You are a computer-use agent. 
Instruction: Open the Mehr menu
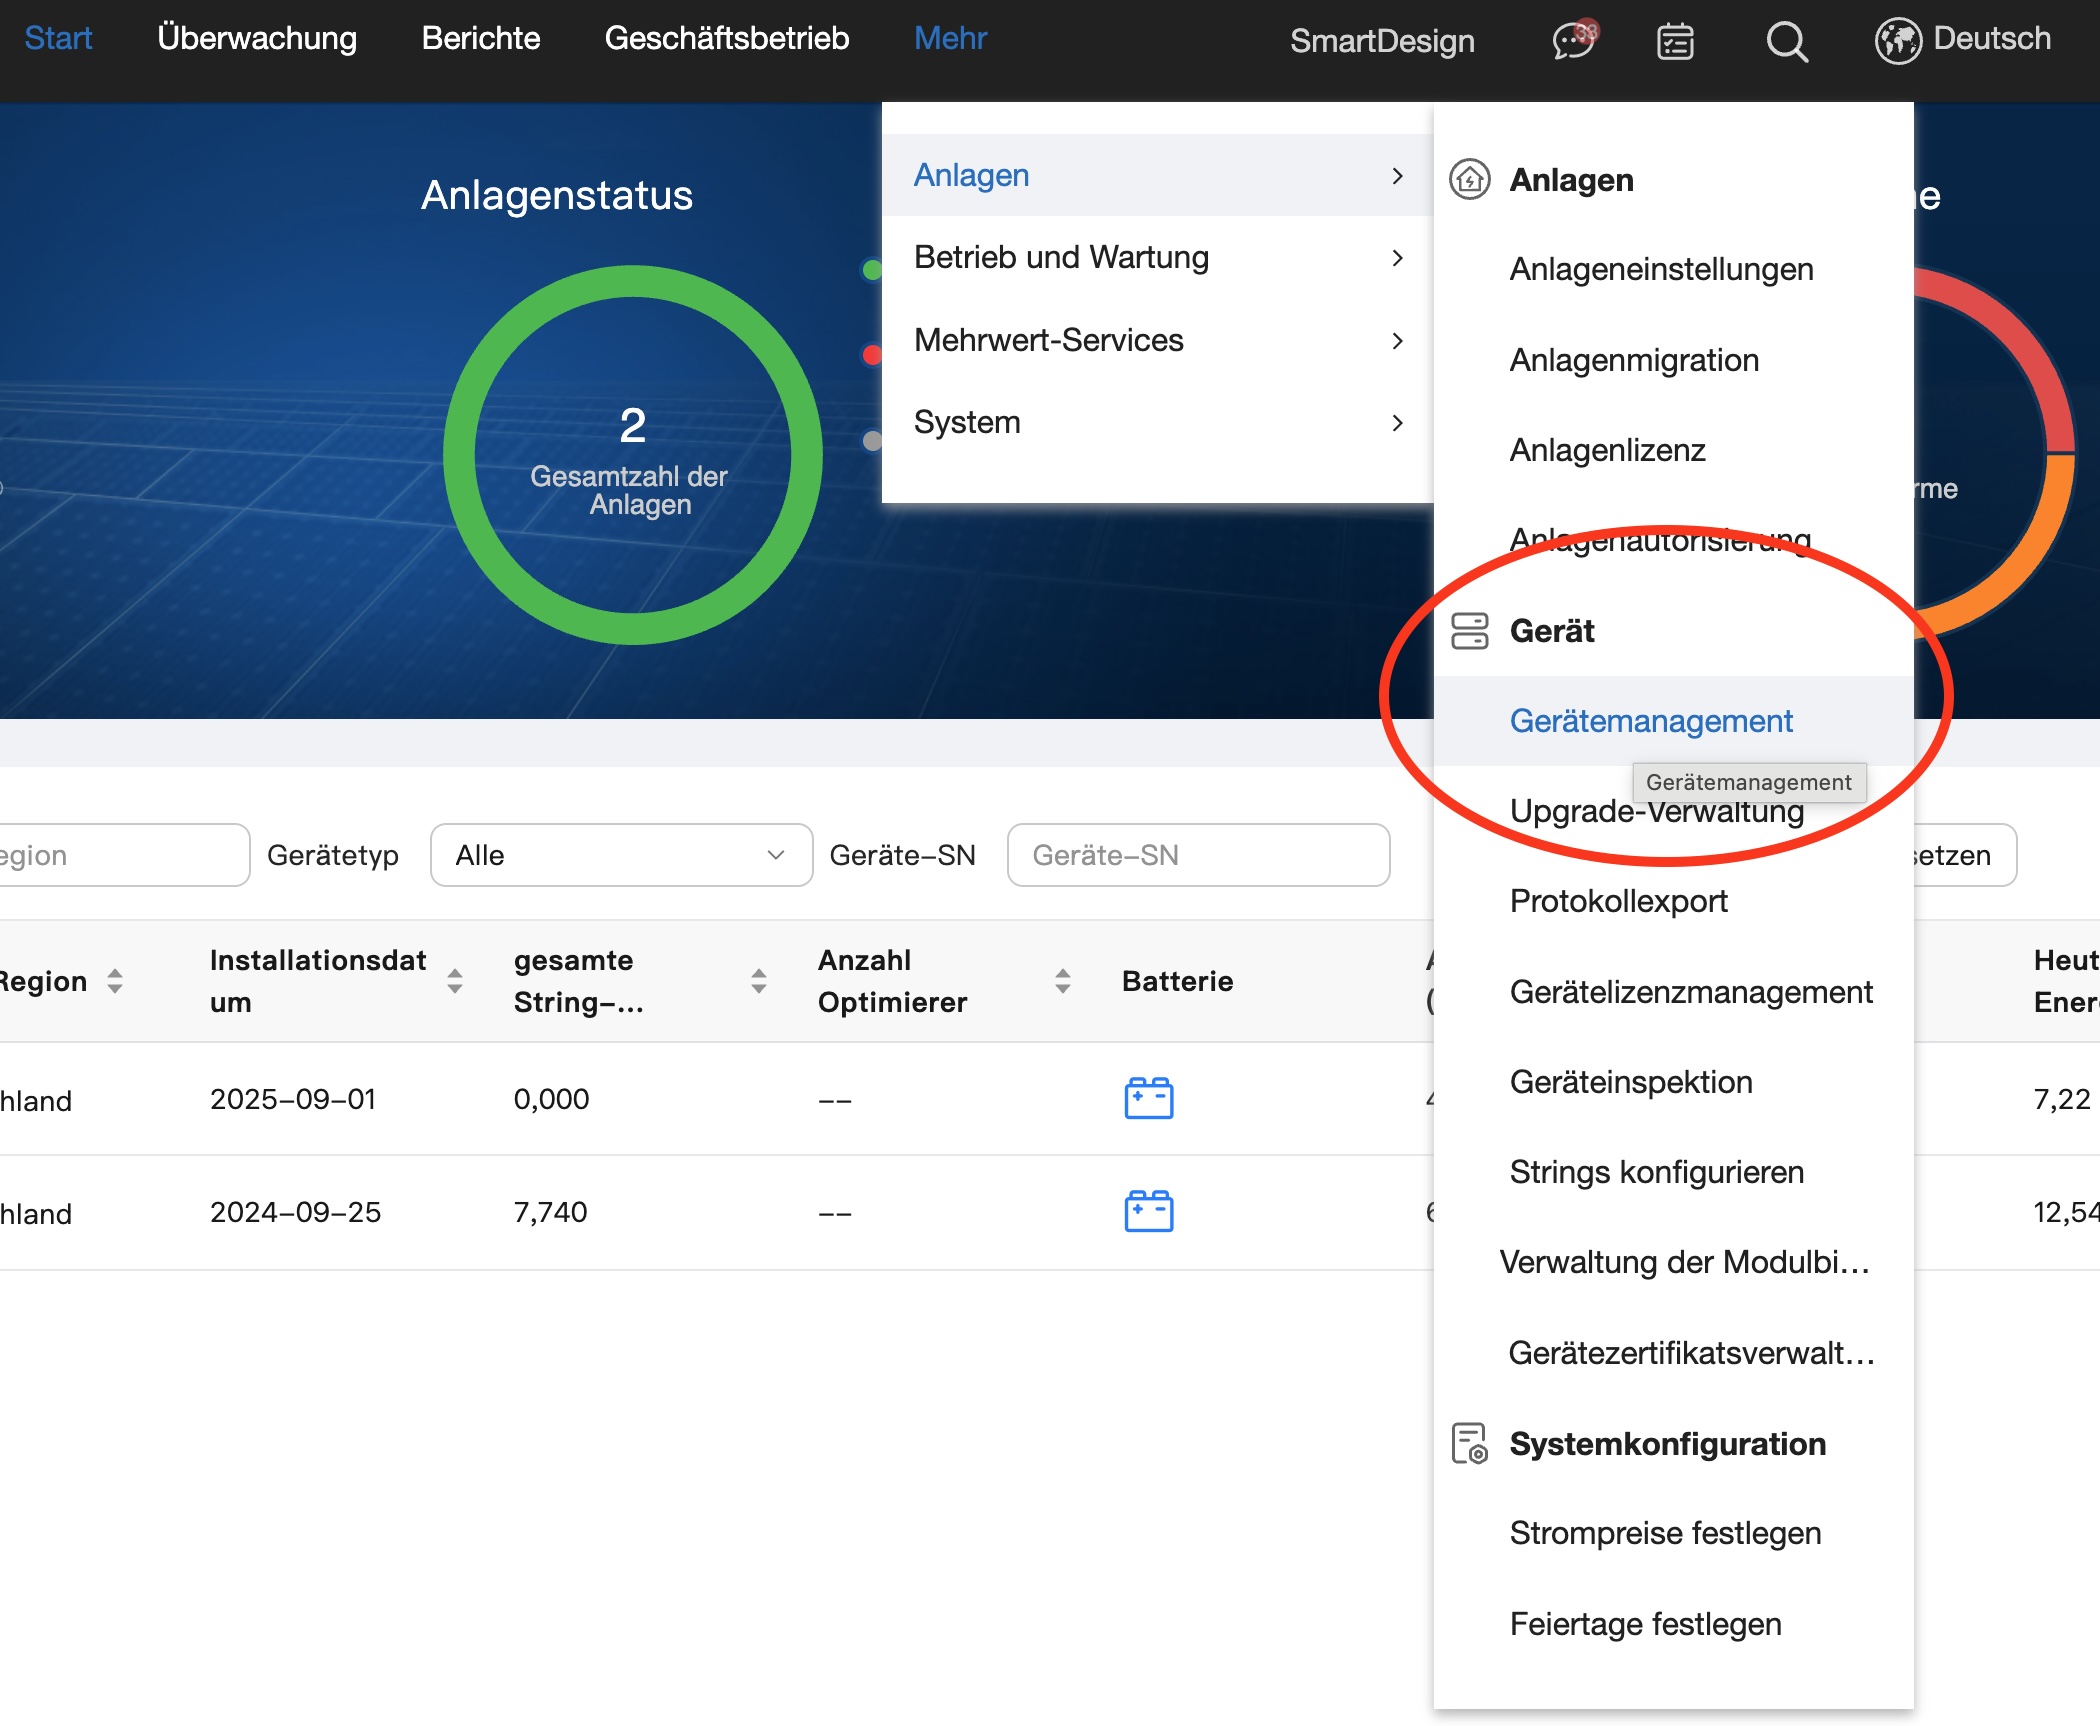tap(950, 38)
